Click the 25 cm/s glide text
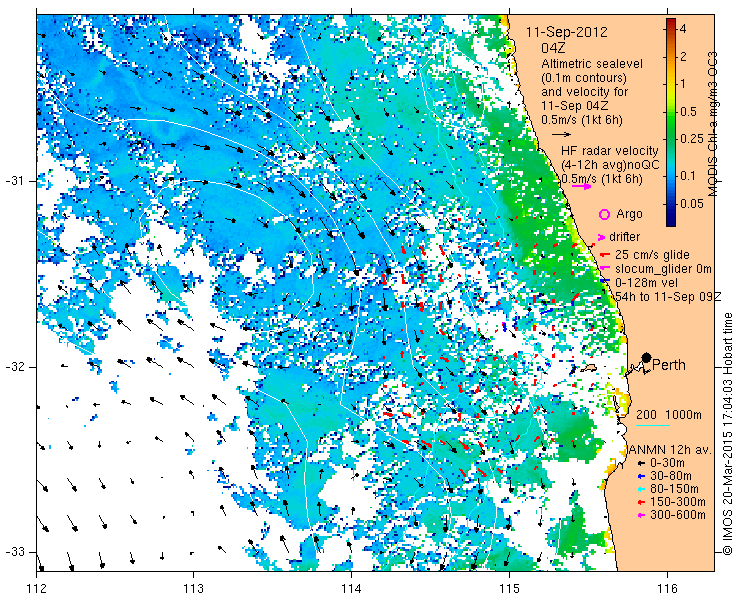Viewport: 740px width, 600px height. point(652,255)
